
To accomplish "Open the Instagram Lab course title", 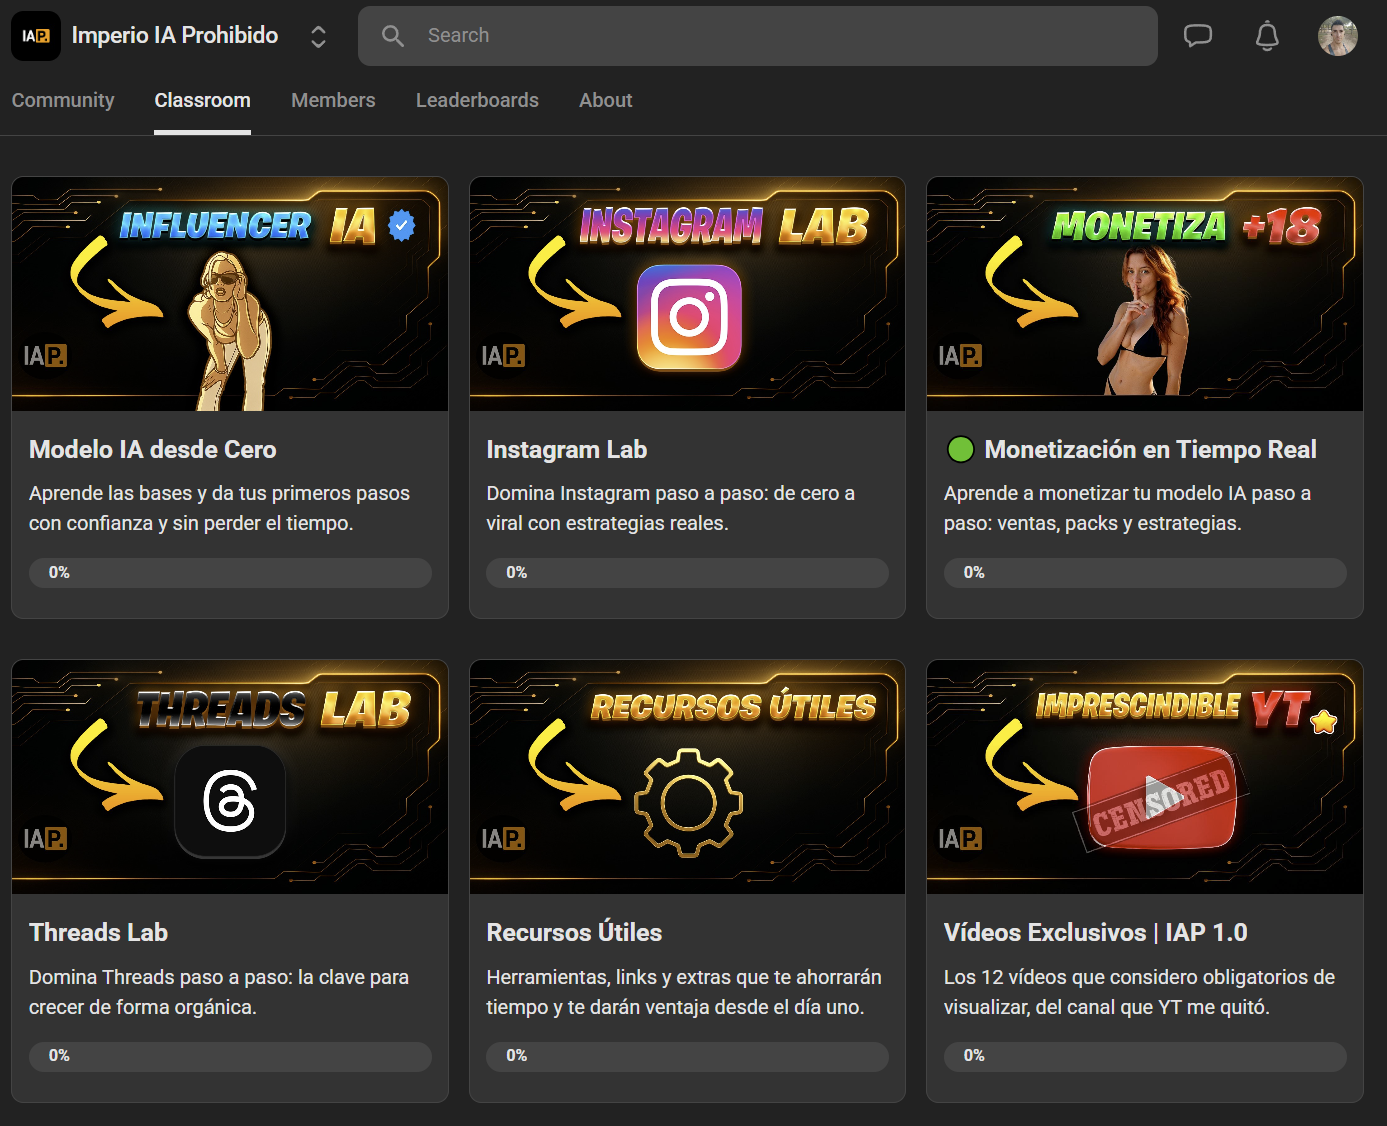I will pos(567,450).
